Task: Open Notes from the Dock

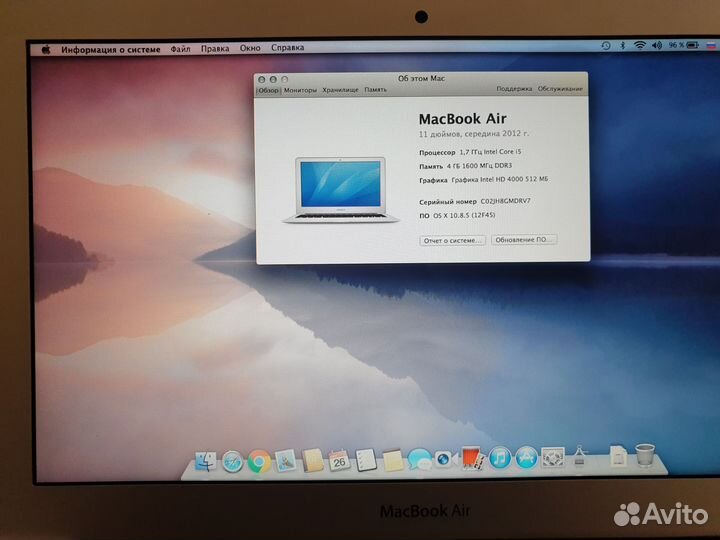Action: 393,460
